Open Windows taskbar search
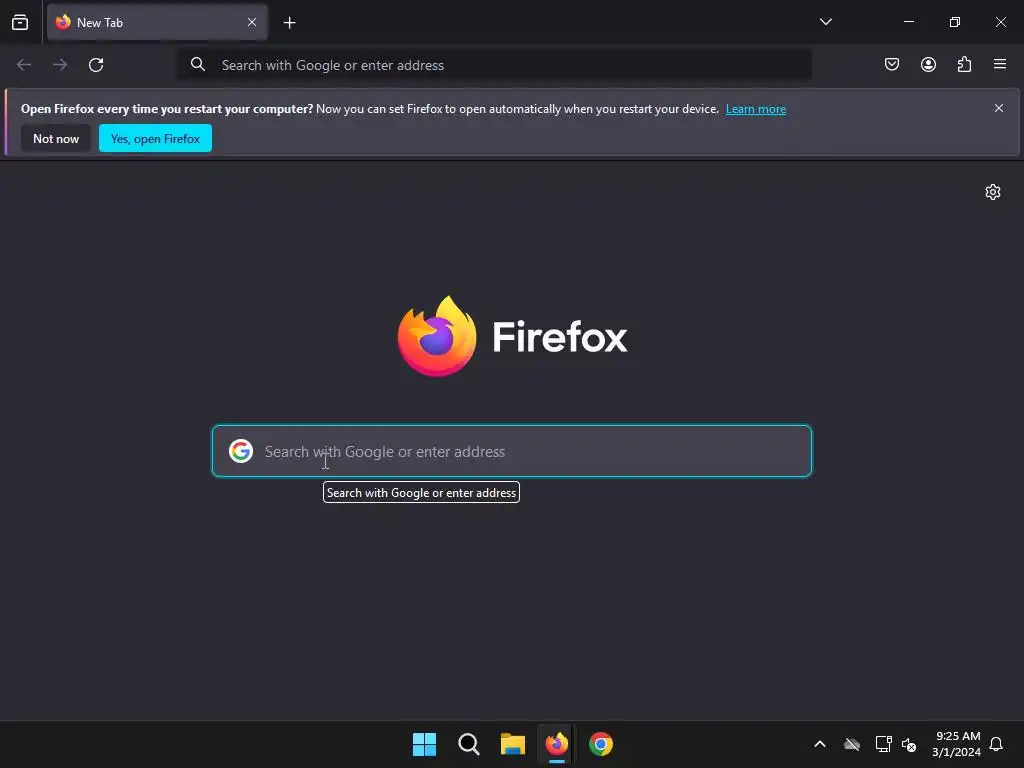 coord(468,744)
